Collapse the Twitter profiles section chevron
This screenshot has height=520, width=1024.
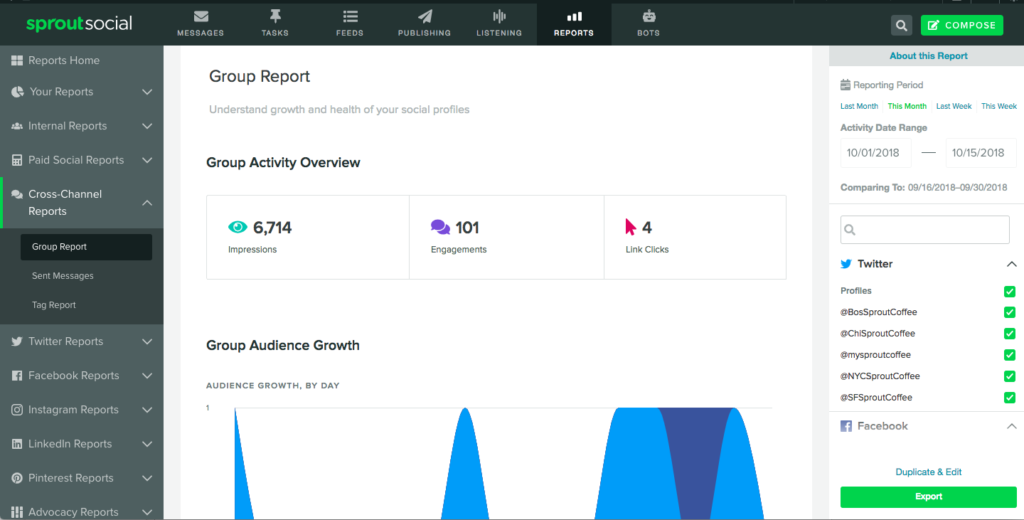(x=1012, y=265)
